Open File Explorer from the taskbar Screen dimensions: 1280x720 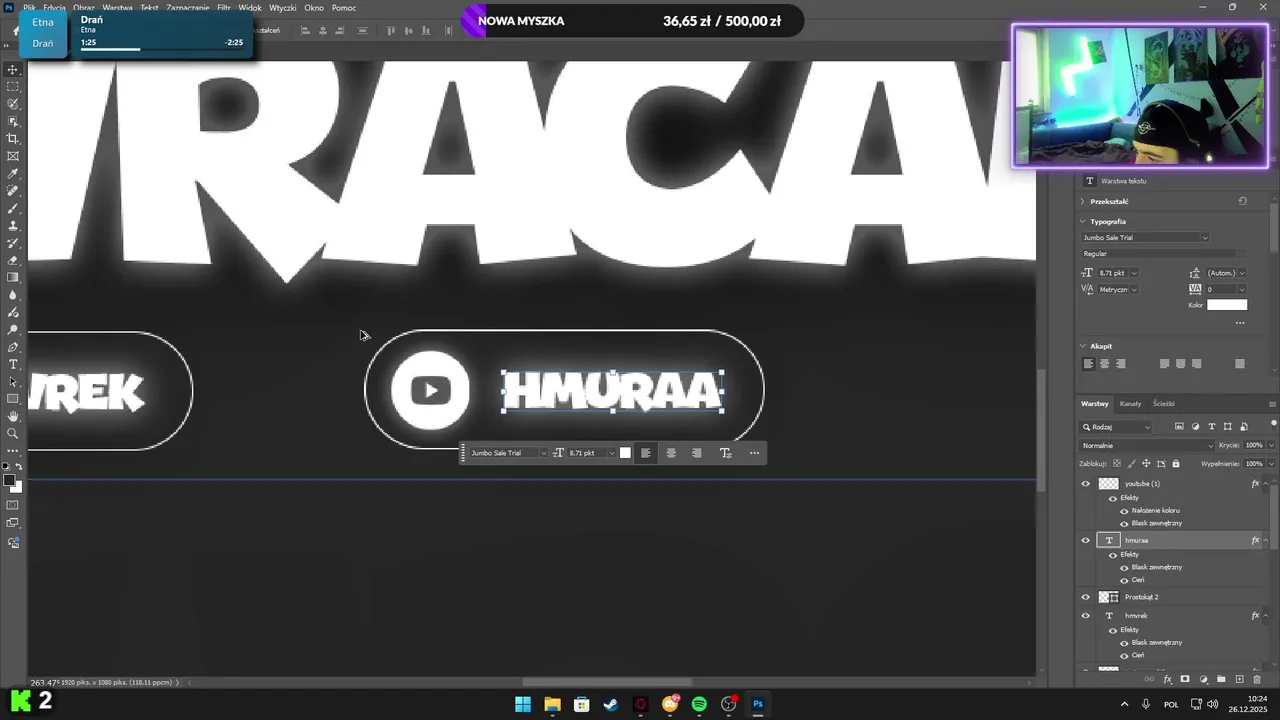[x=552, y=704]
